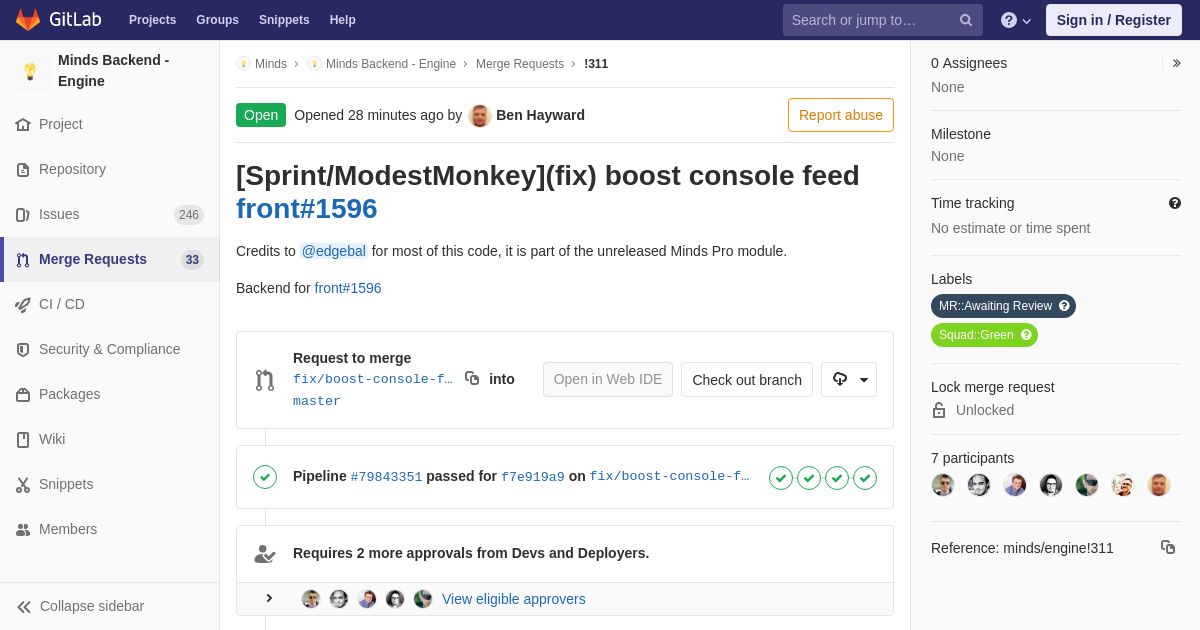This screenshot has height=630, width=1200.
Task: Click help icon on MR::Awaiting Review label
Action: point(1064,306)
